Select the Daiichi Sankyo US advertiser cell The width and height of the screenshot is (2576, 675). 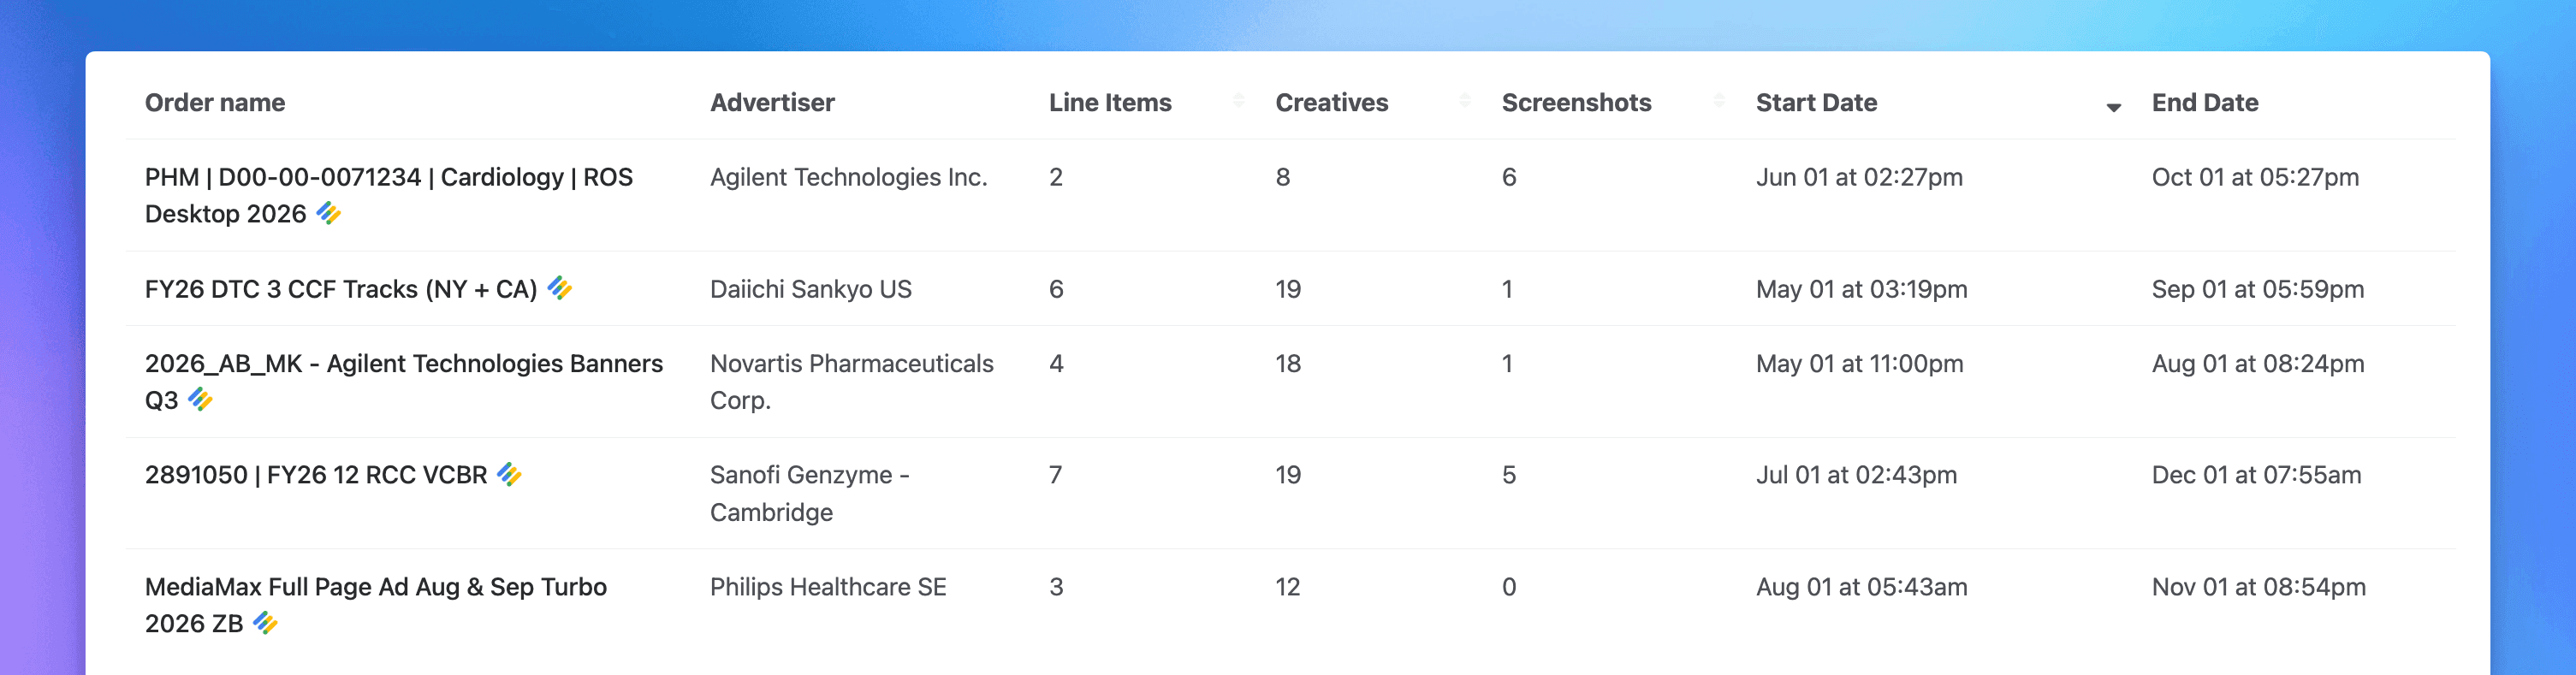pyautogui.click(x=811, y=289)
